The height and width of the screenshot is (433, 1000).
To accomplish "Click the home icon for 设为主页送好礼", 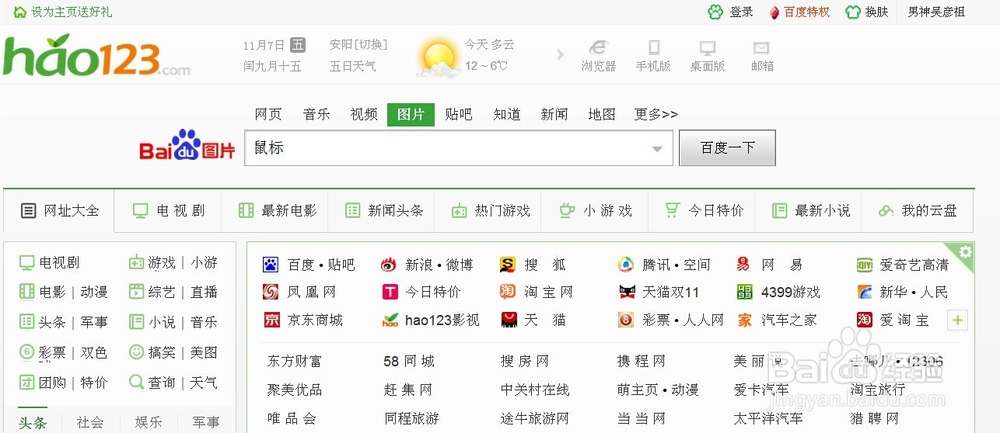I will click(x=20, y=11).
